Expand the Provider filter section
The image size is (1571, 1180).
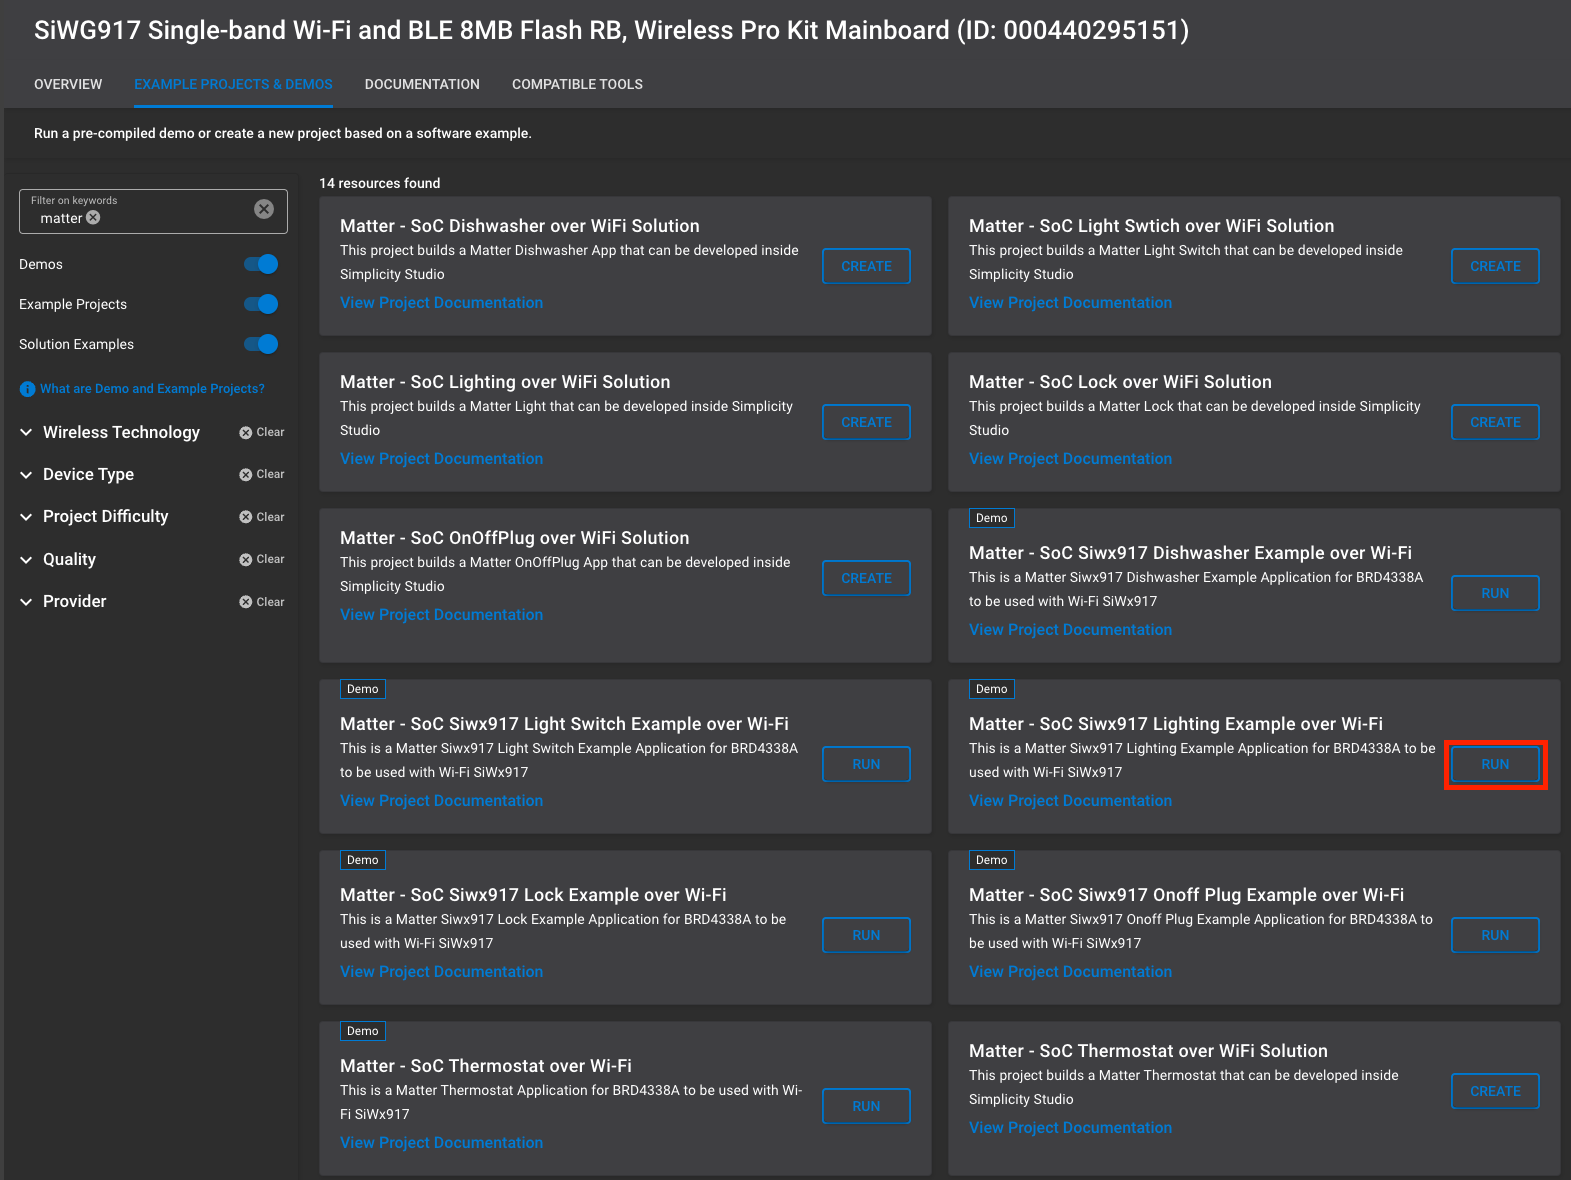[x=27, y=602]
